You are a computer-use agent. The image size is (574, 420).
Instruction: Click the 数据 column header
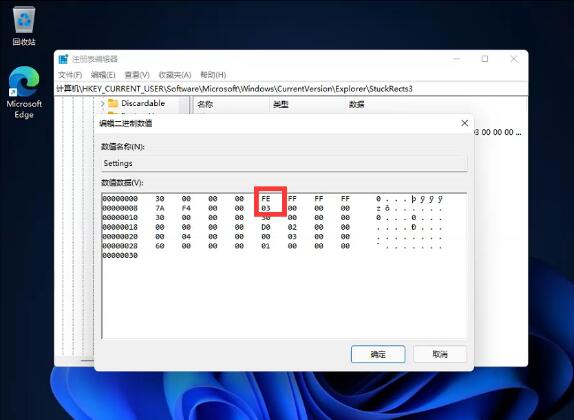(357, 104)
